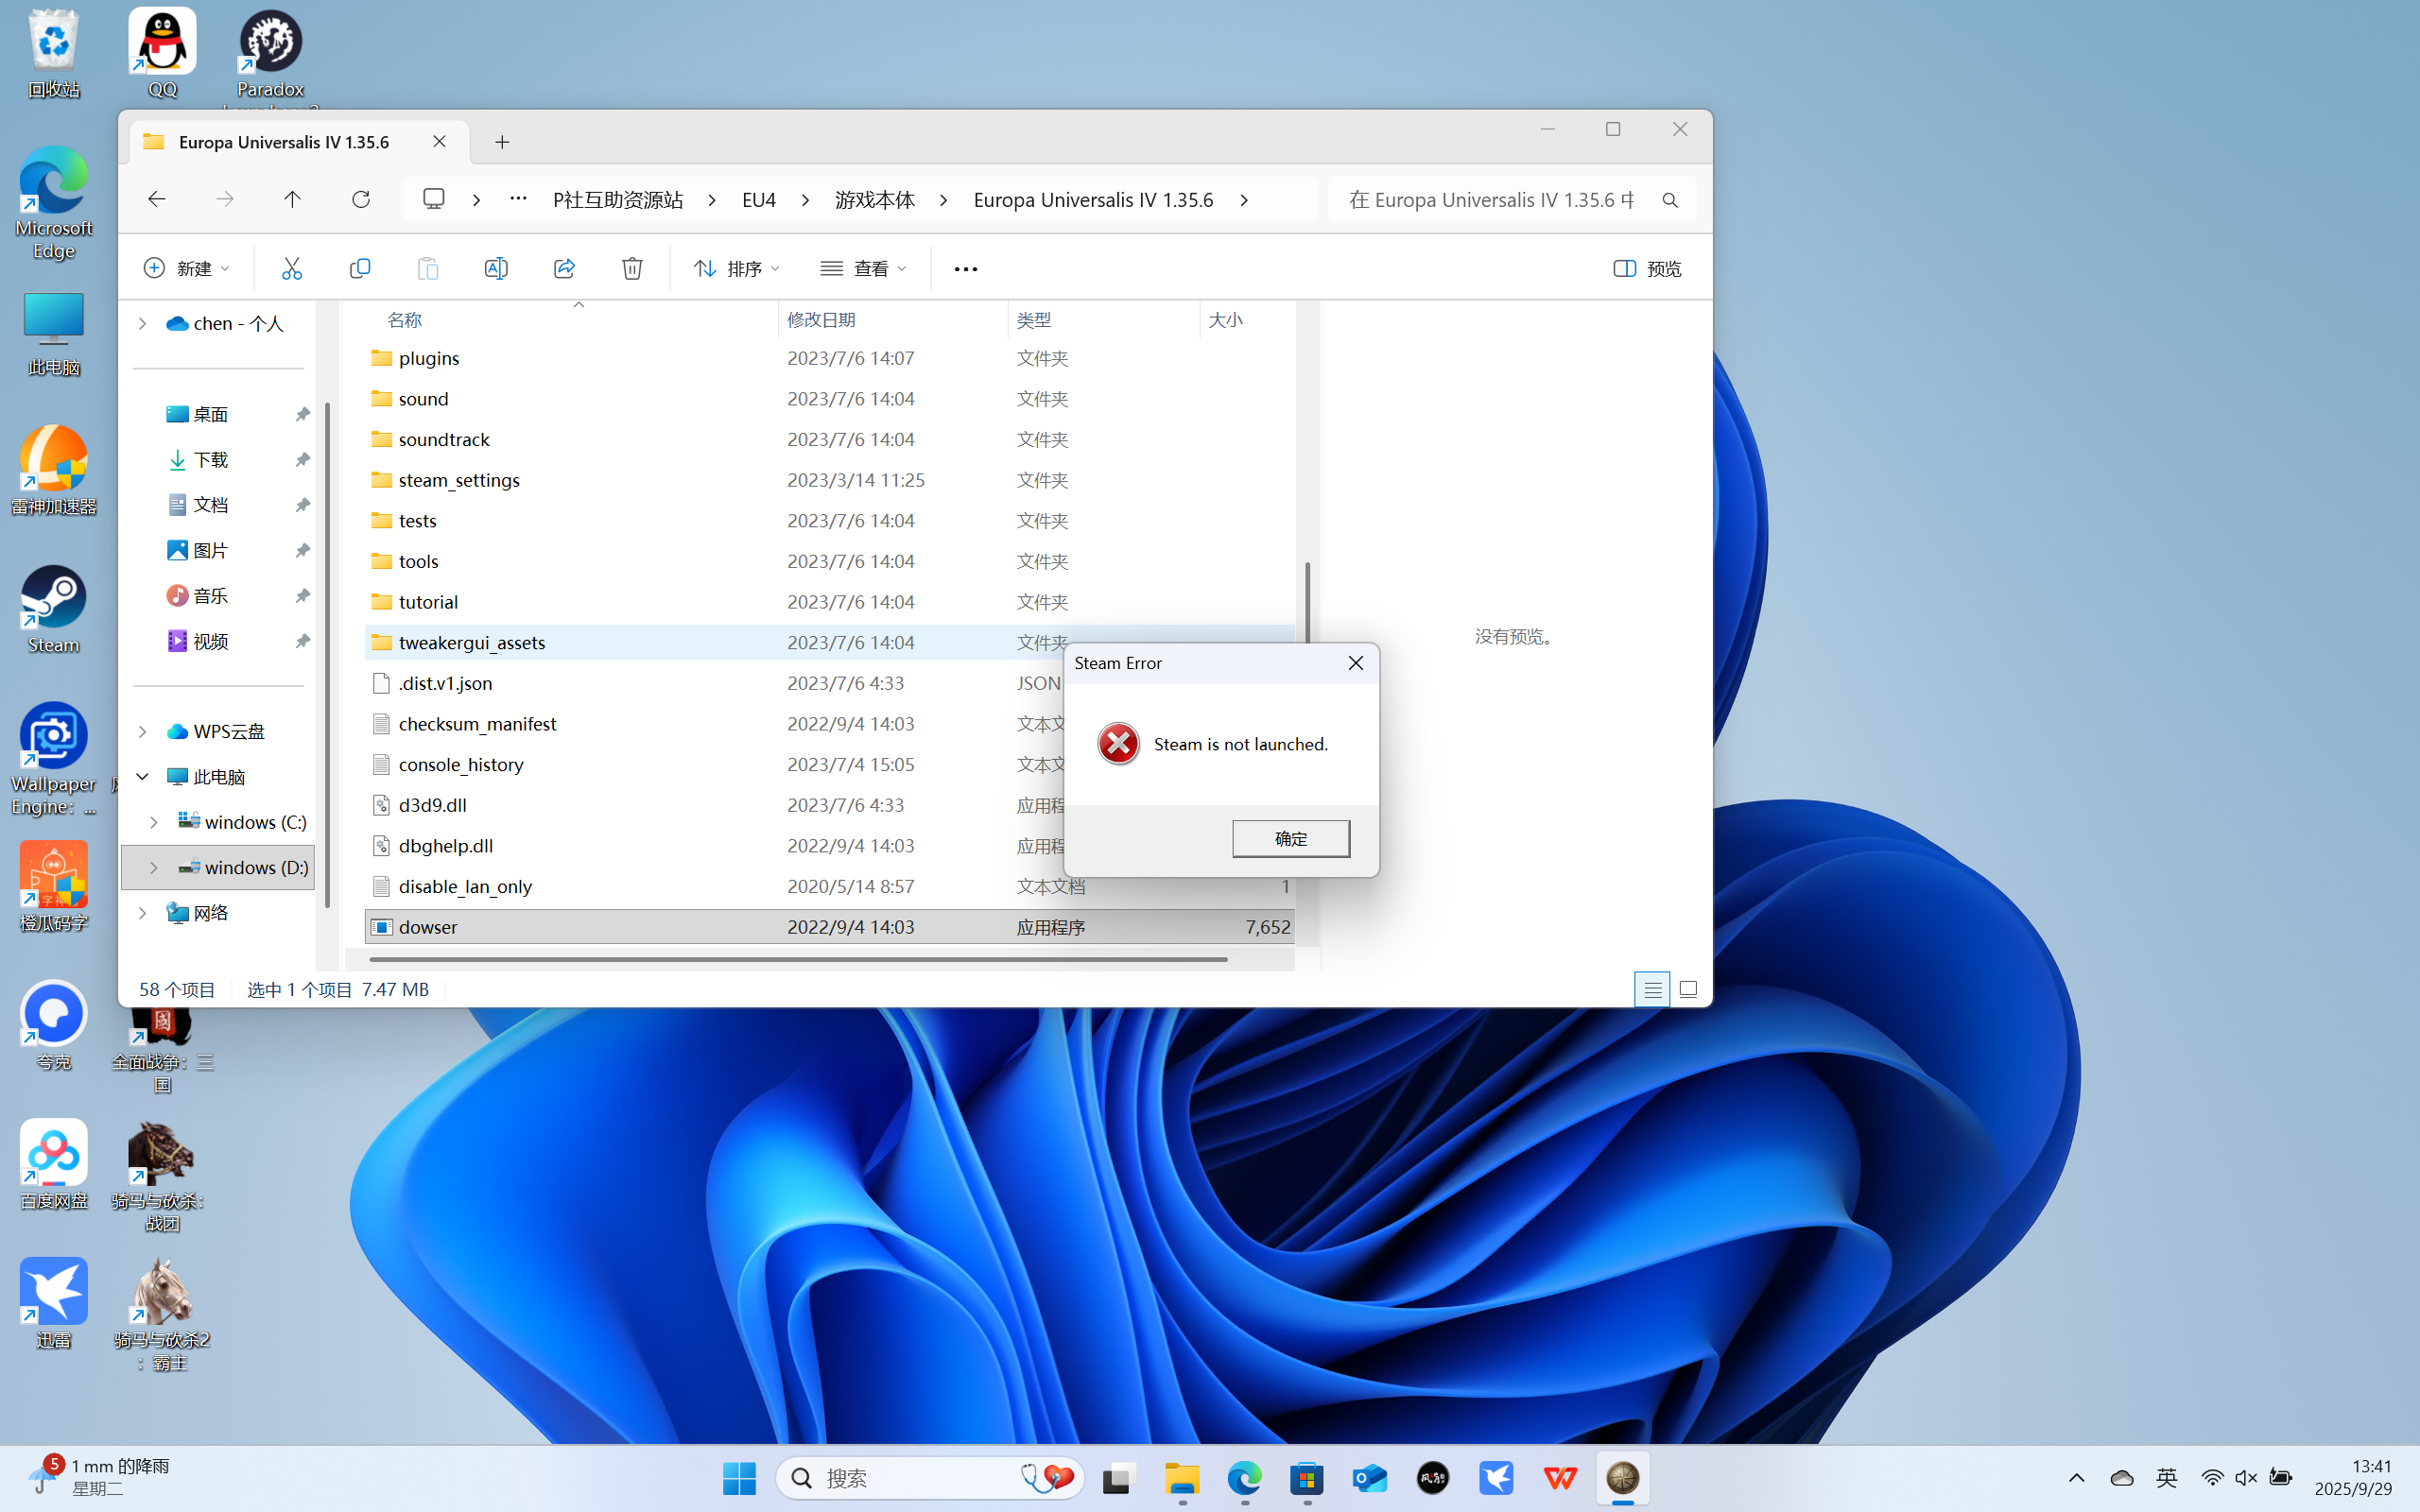This screenshot has height=1512, width=2420.
Task: Click the Cut scissors icon in toolbar
Action: [291, 268]
